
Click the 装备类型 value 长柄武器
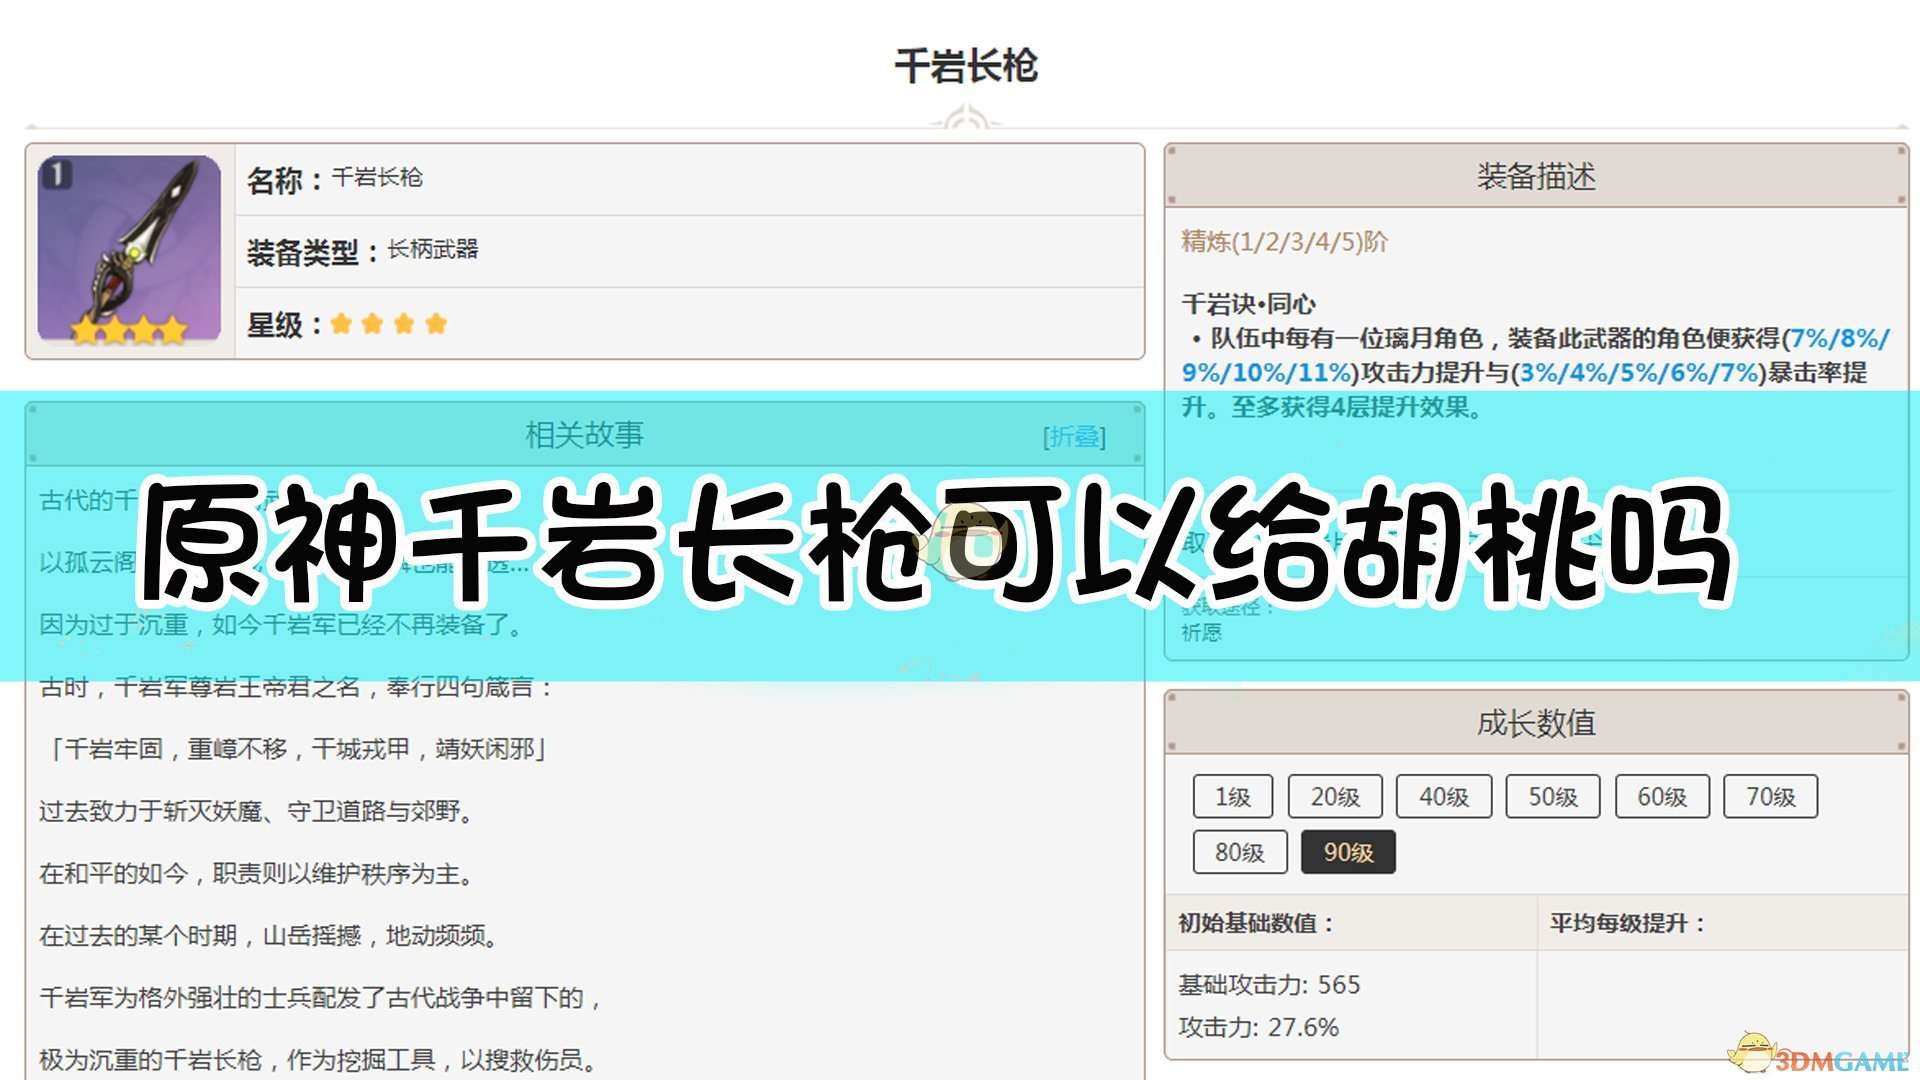pyautogui.click(x=433, y=249)
